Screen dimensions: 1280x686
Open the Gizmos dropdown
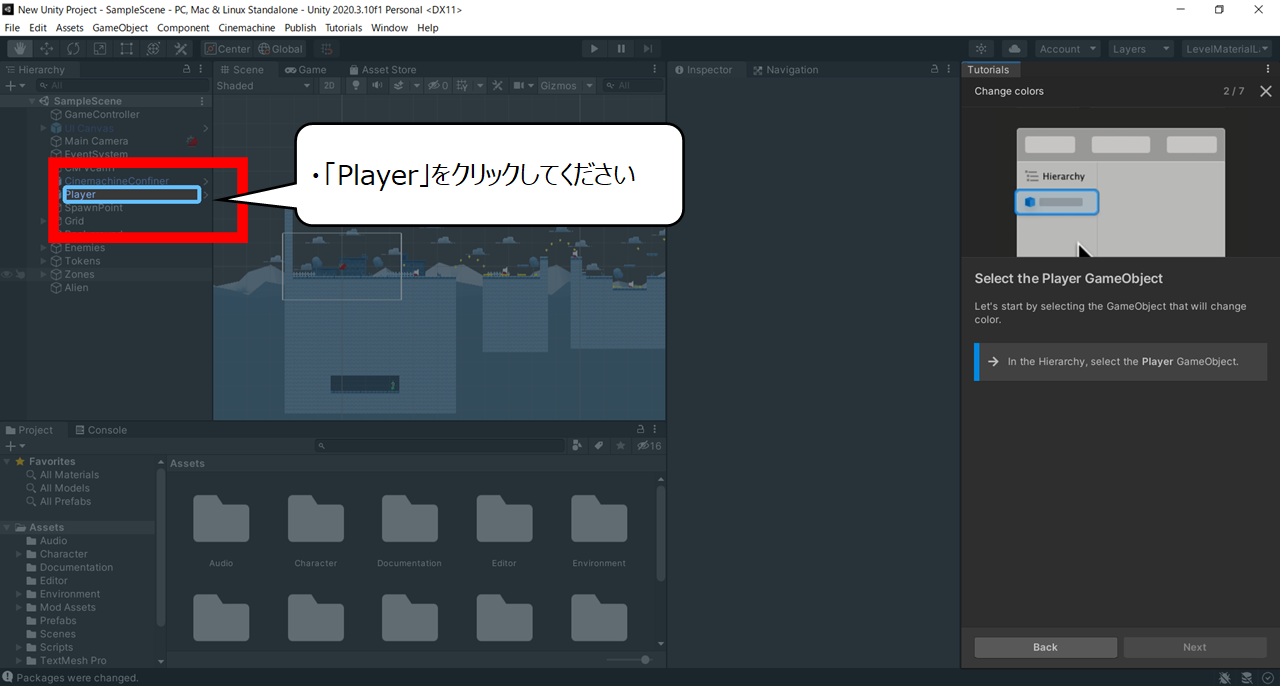point(566,86)
